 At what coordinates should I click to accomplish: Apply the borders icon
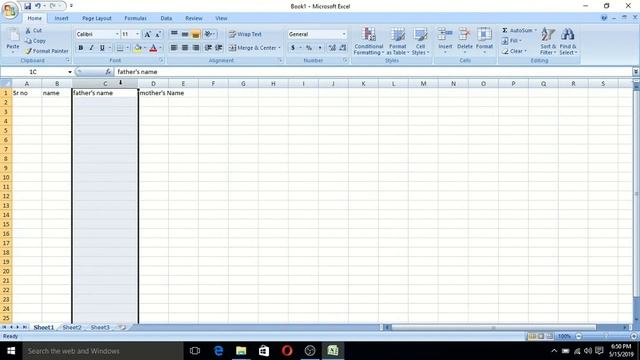[x=120, y=48]
